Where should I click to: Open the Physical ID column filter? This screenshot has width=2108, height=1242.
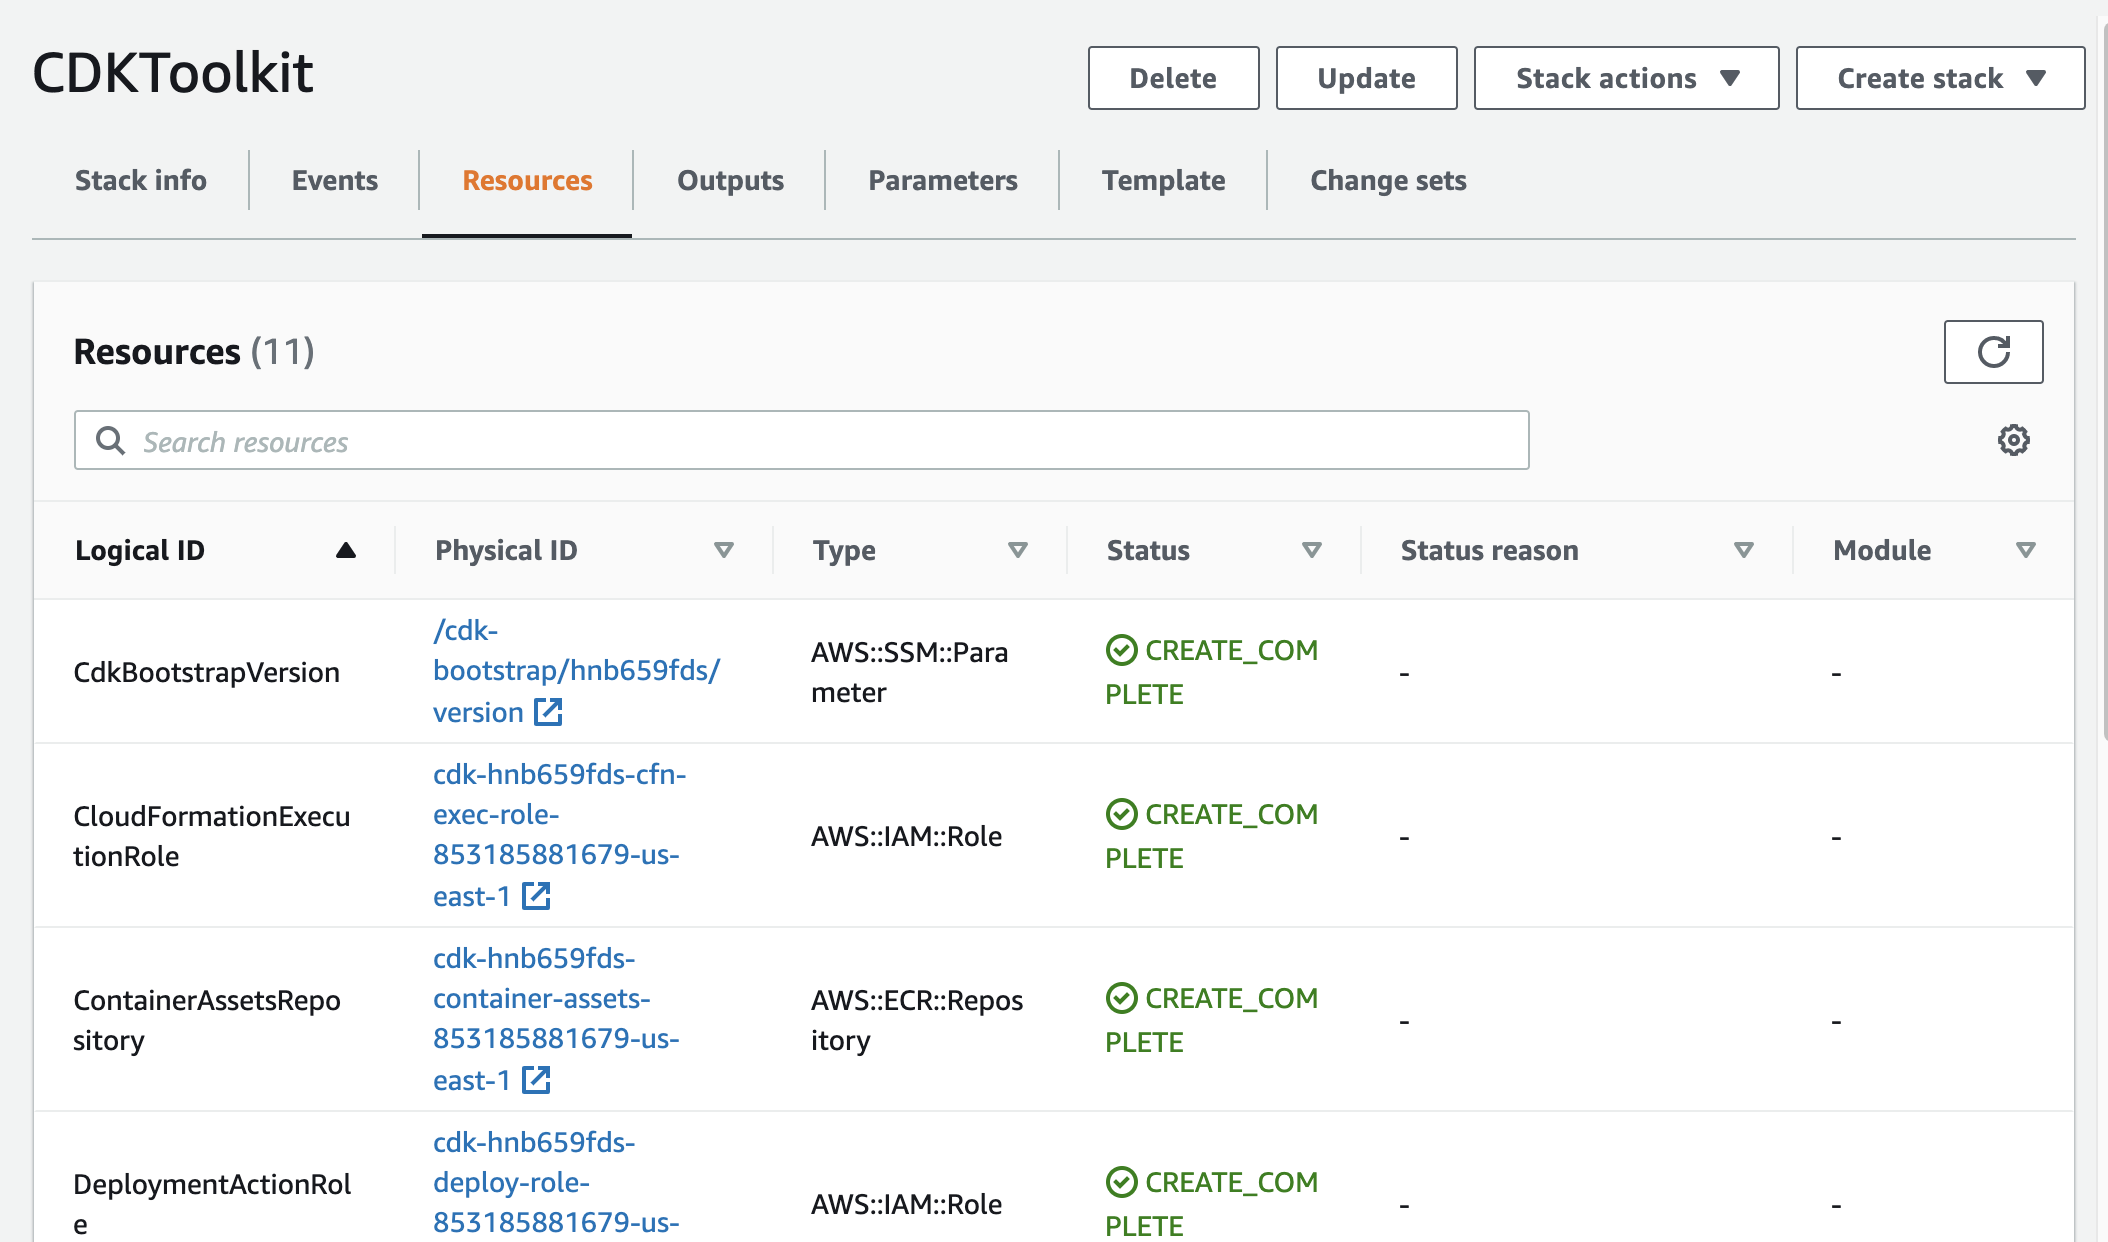point(723,549)
